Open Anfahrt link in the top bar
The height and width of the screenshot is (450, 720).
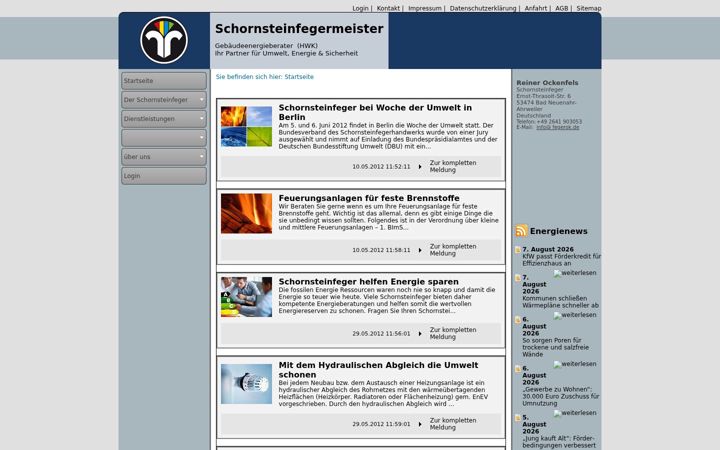[x=536, y=8]
